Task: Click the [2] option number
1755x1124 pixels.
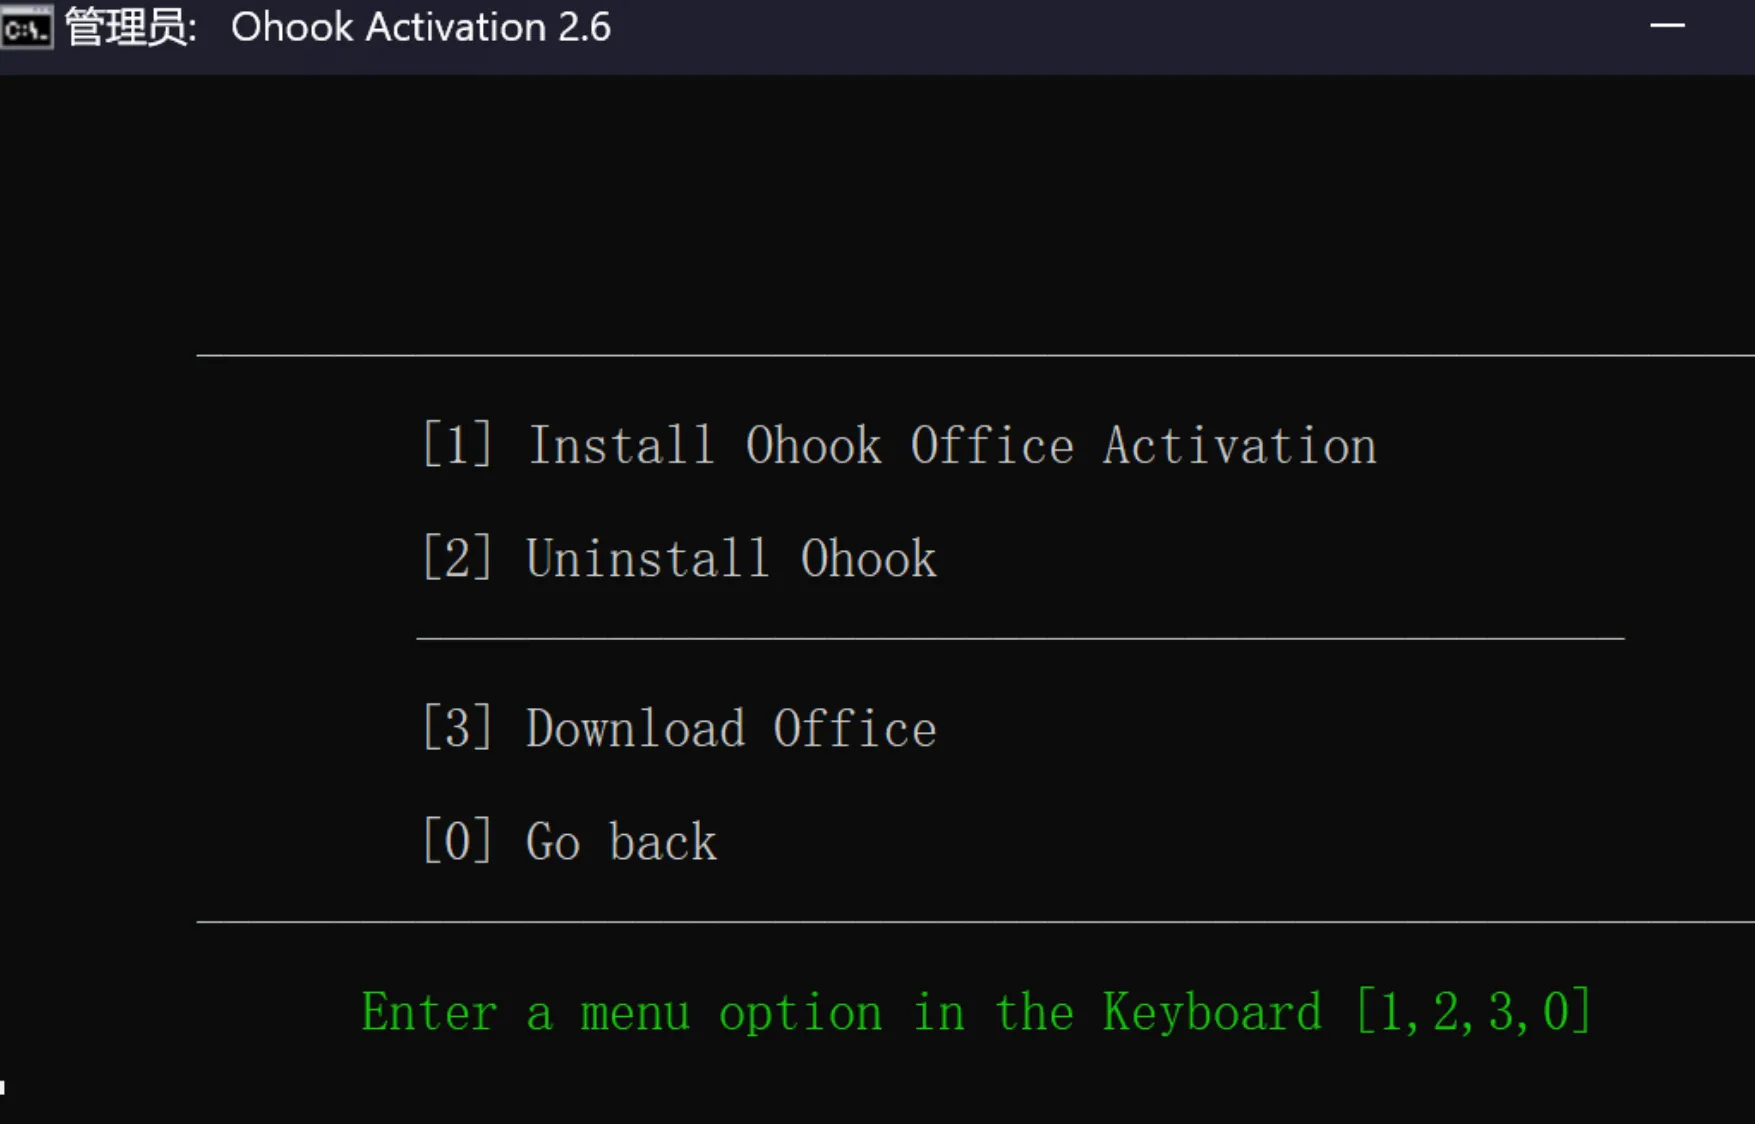Action: (457, 558)
